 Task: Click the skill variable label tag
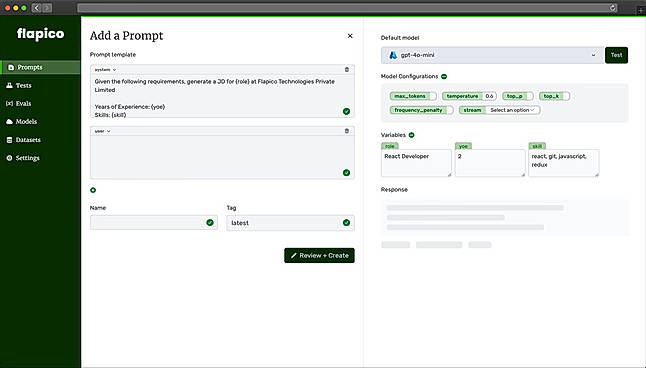(x=537, y=146)
